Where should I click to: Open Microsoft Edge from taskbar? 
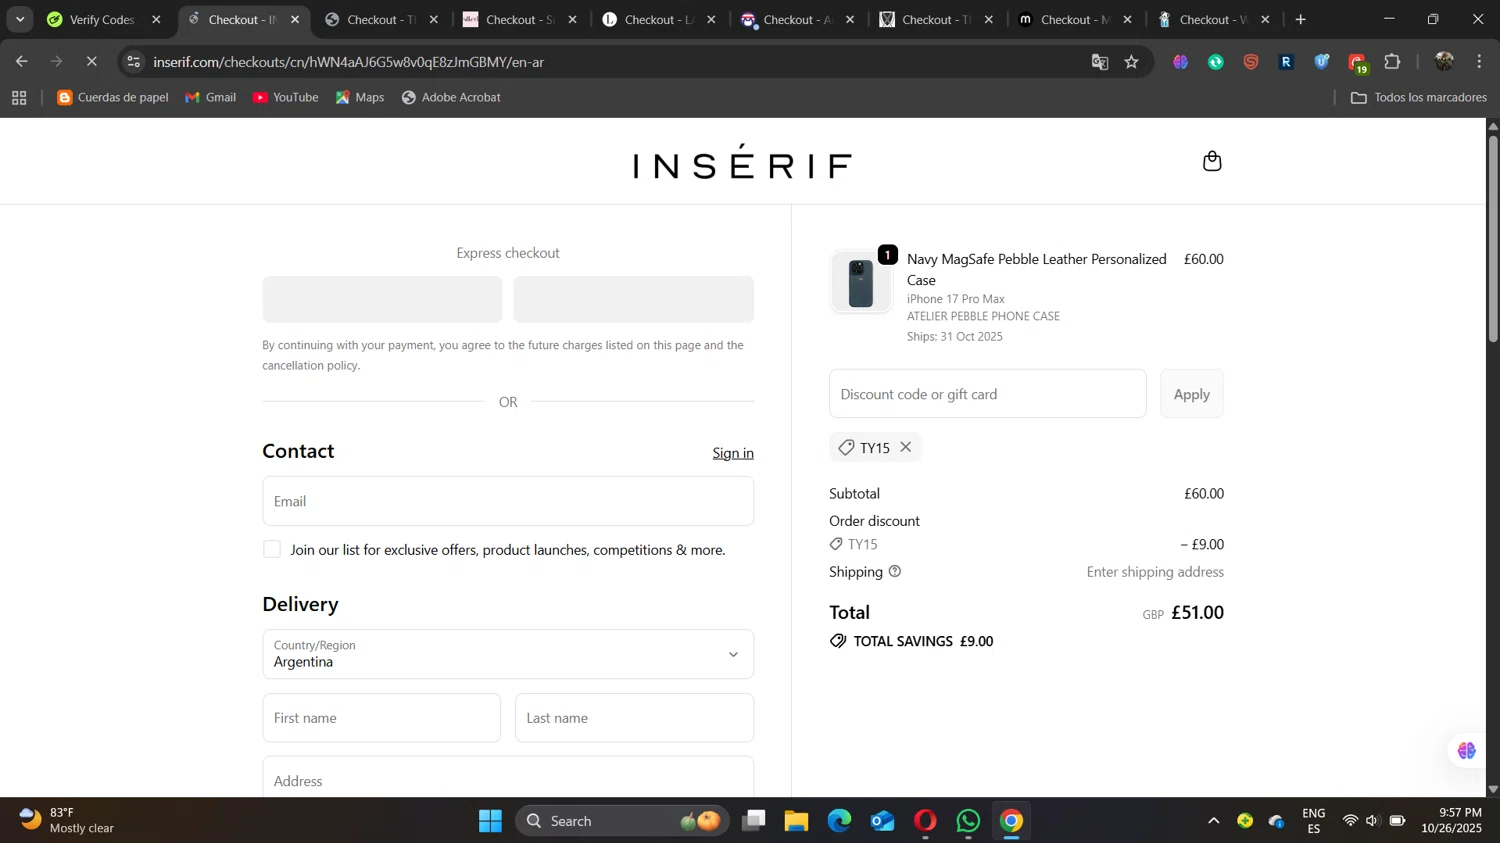pyautogui.click(x=839, y=821)
